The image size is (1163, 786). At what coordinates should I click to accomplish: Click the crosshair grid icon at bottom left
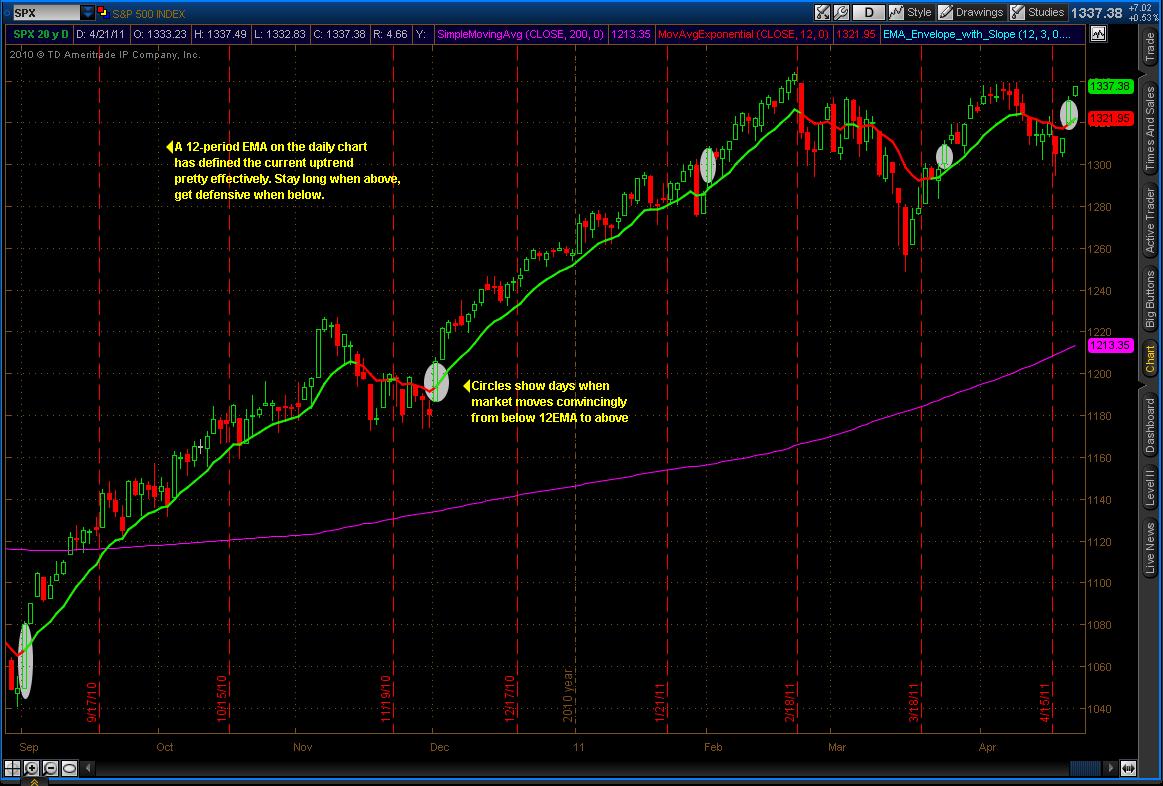(x=13, y=768)
